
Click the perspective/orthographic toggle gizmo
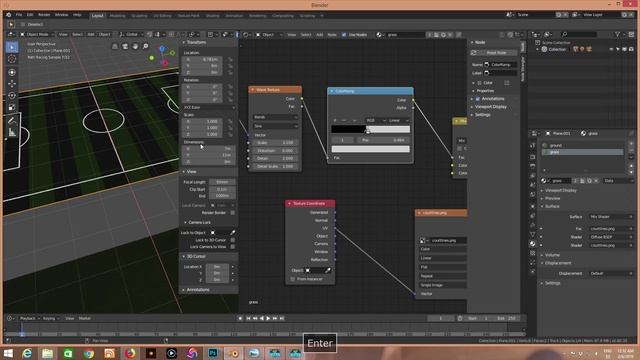pyautogui.click(x=115, y=47)
